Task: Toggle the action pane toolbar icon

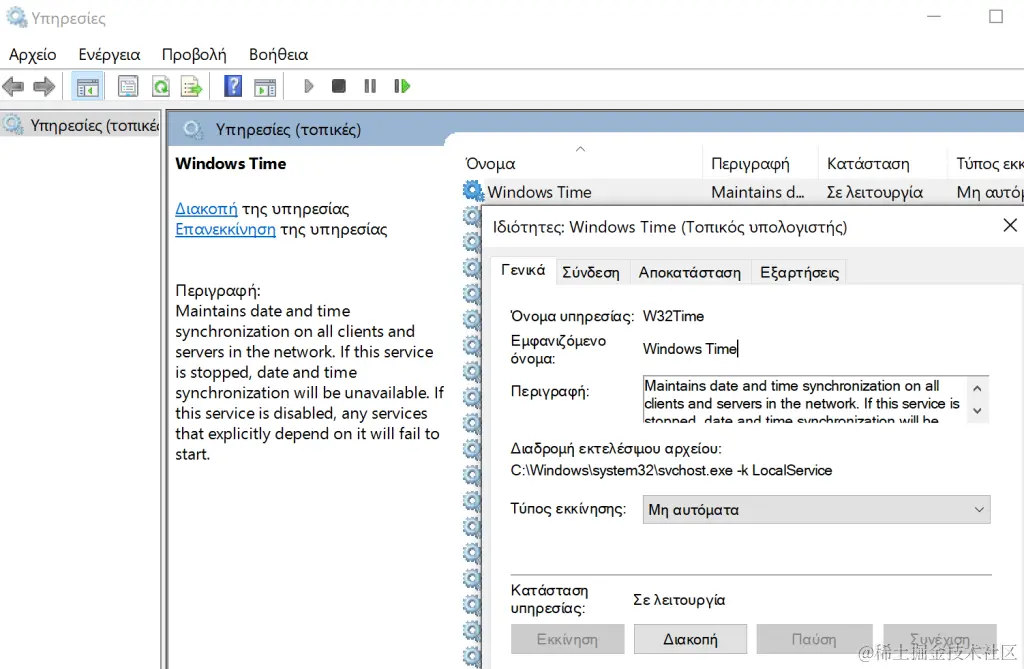Action: [265, 86]
